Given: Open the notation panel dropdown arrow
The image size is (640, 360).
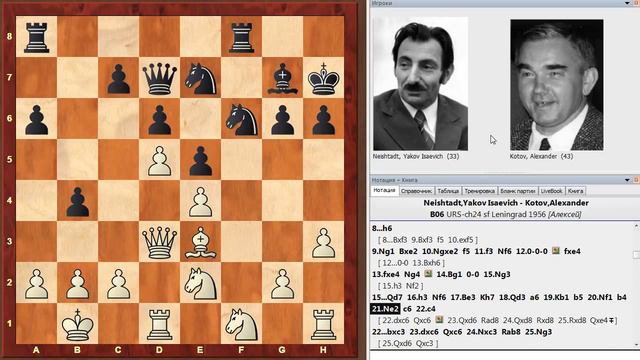Looking at the screenshot, I should (627, 180).
